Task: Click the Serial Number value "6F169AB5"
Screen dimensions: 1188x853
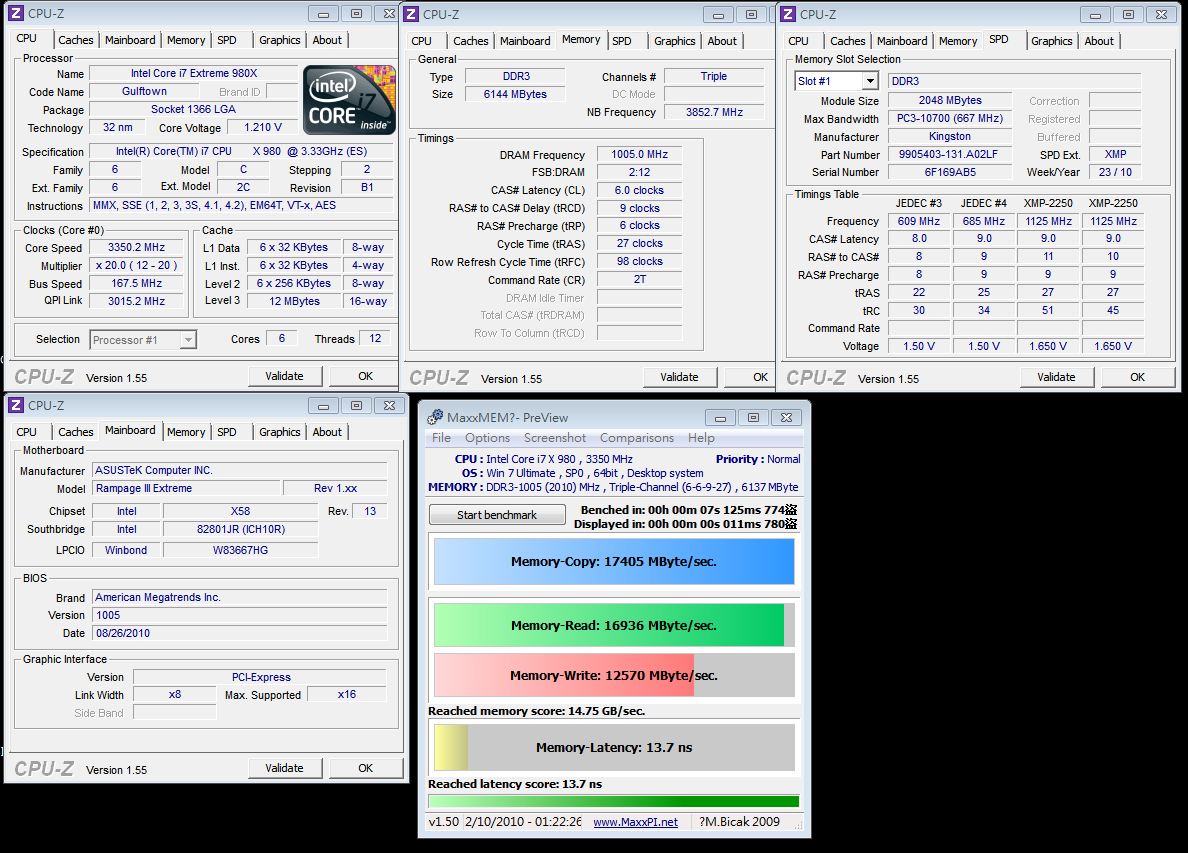Action: (x=949, y=172)
